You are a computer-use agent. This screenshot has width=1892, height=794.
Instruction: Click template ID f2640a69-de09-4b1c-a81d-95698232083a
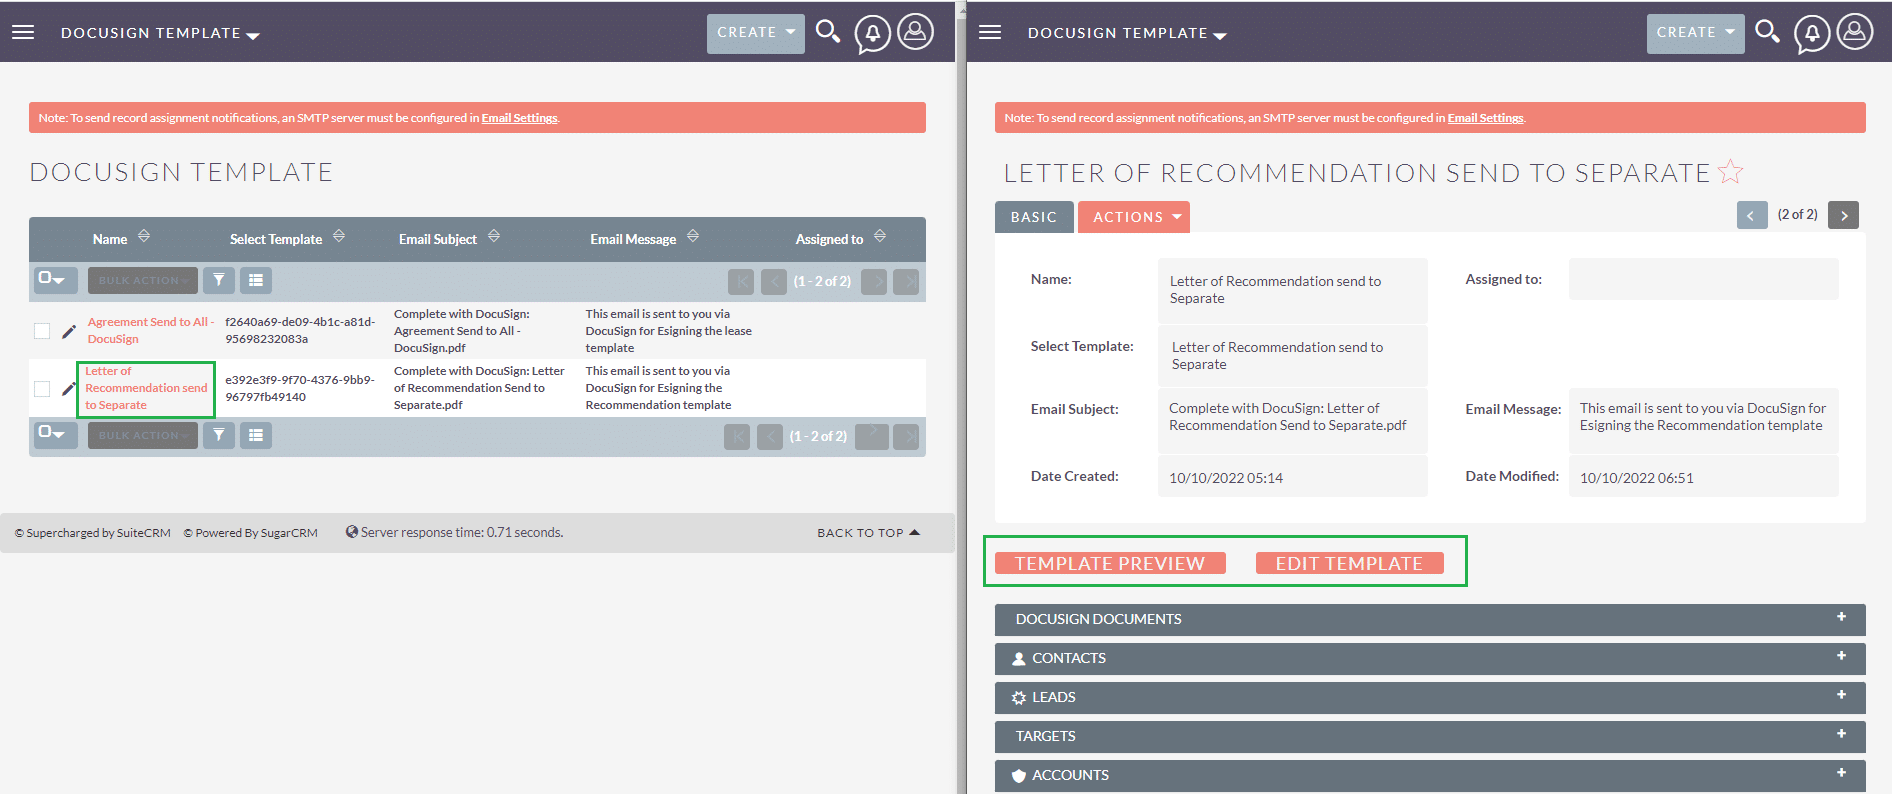(x=300, y=331)
